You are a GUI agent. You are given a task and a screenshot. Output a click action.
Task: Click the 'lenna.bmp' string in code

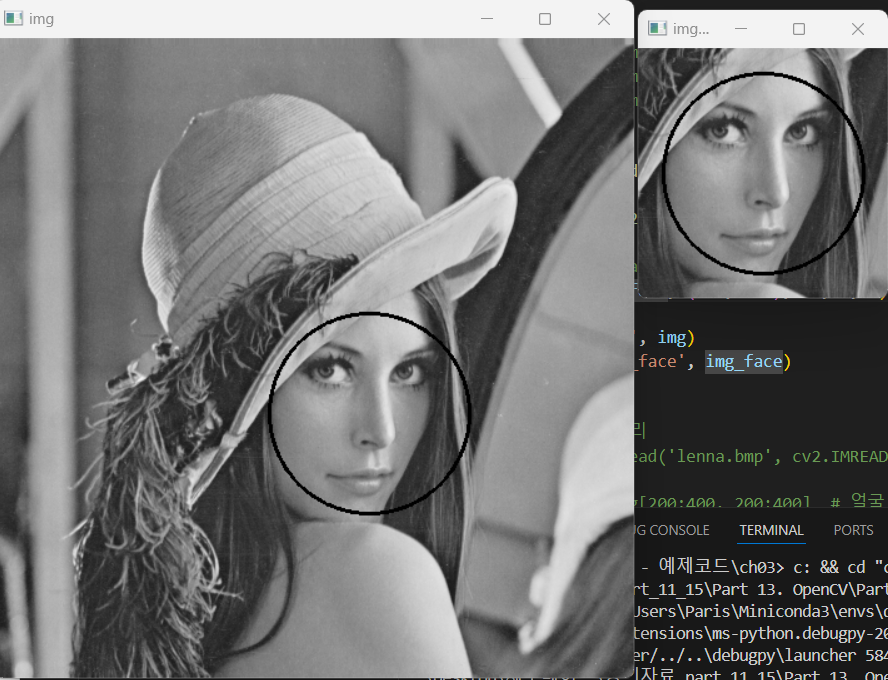(720, 456)
